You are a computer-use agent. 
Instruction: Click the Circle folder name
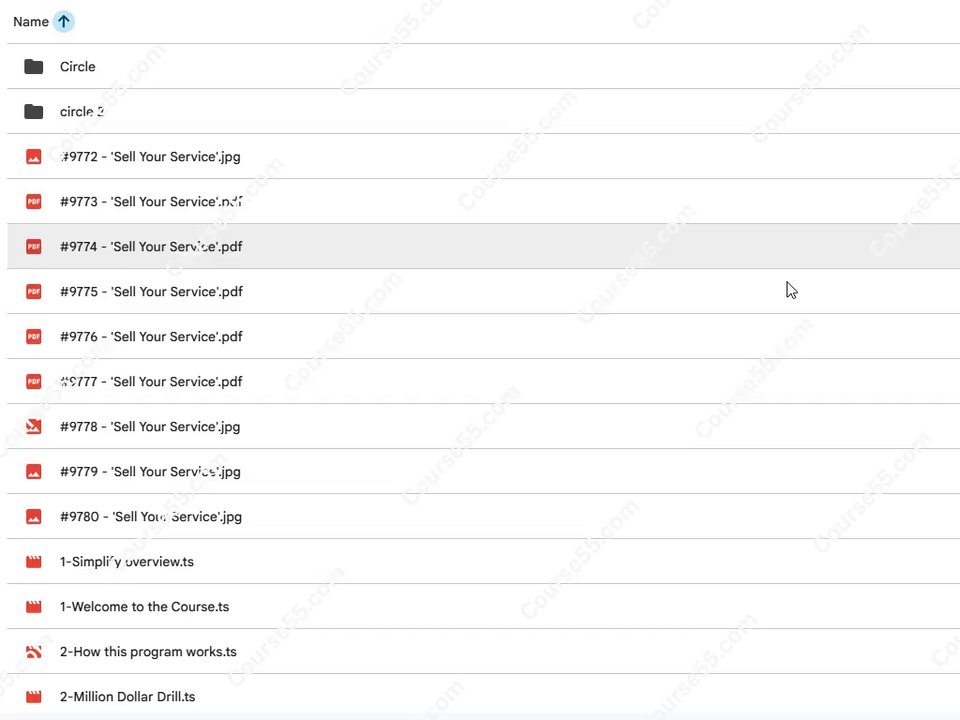78,67
